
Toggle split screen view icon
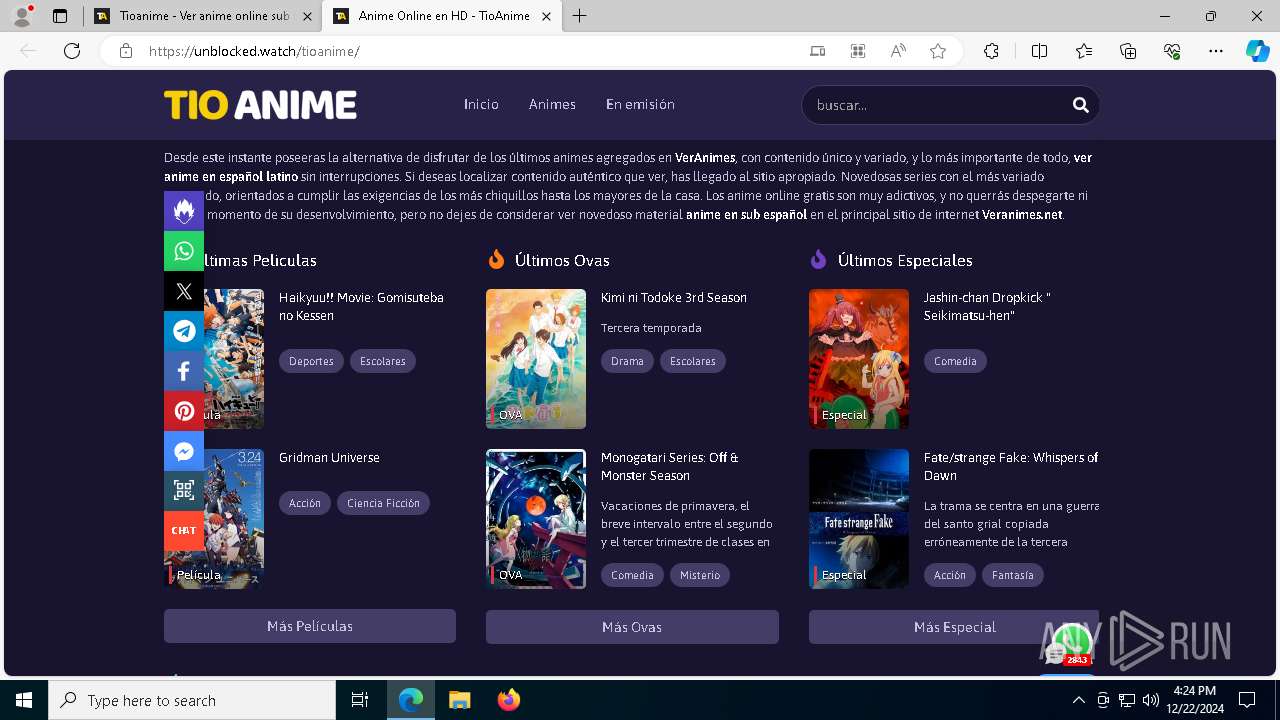tap(1039, 51)
